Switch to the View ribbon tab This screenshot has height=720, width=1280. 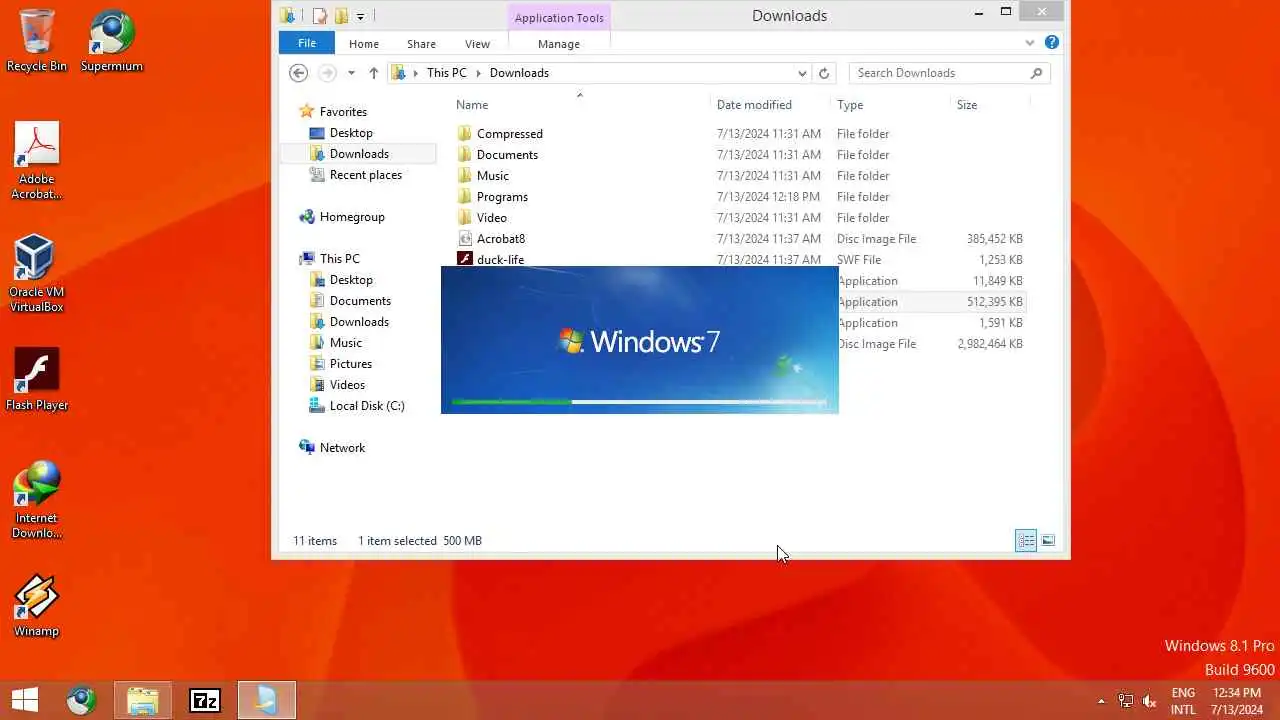[477, 43]
